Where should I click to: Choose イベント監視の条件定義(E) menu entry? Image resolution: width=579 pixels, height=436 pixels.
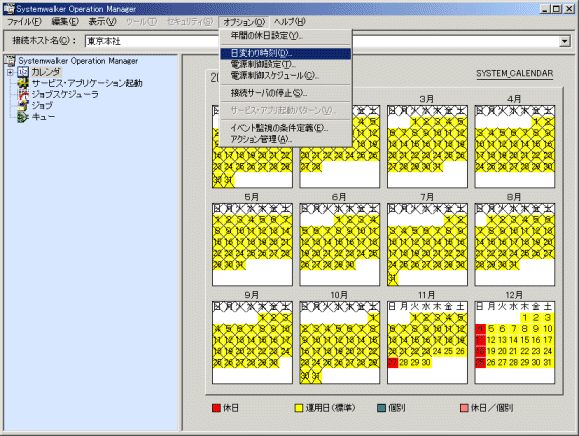tap(285, 128)
